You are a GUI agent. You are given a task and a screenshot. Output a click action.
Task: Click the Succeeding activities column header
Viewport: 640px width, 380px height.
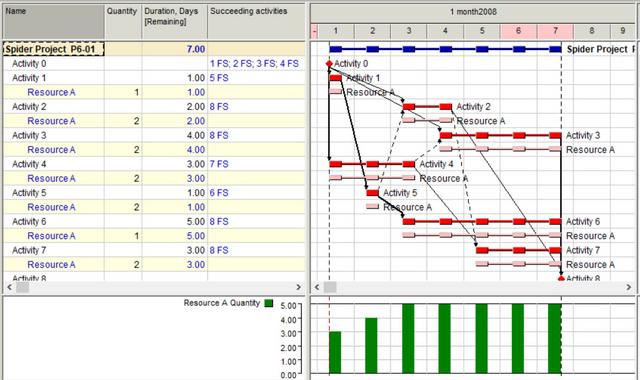click(256, 22)
